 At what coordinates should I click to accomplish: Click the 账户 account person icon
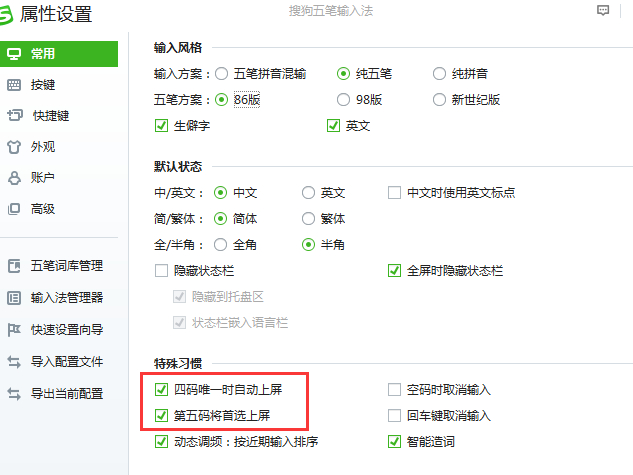14,178
